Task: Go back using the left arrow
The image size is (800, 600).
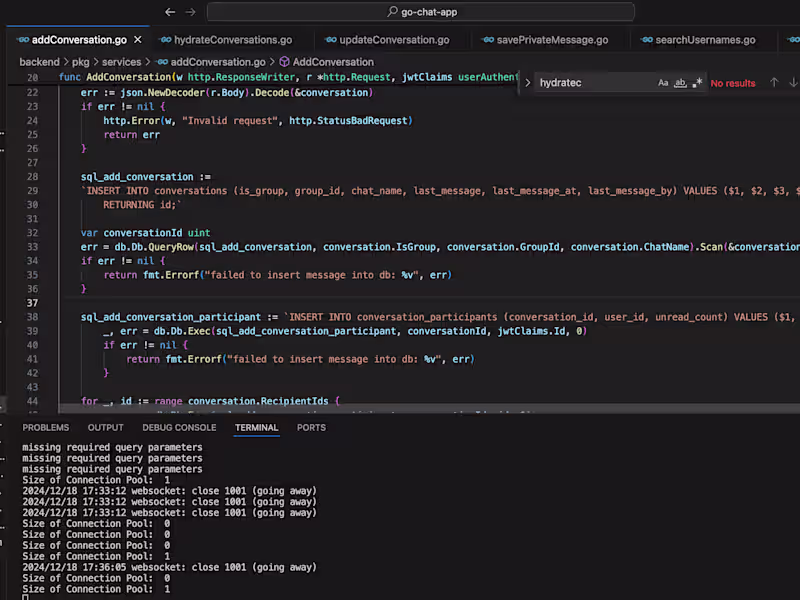Action: 170,12
